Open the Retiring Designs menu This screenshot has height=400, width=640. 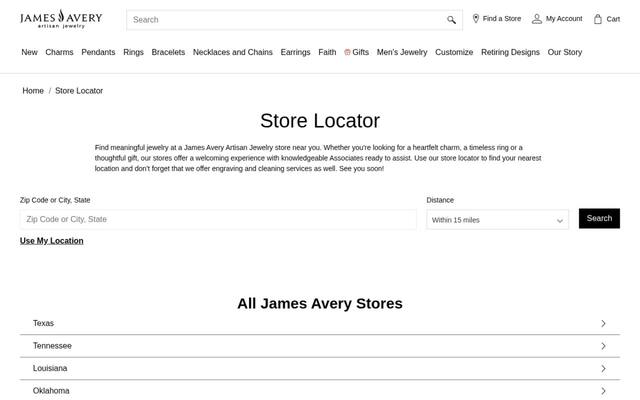click(510, 52)
